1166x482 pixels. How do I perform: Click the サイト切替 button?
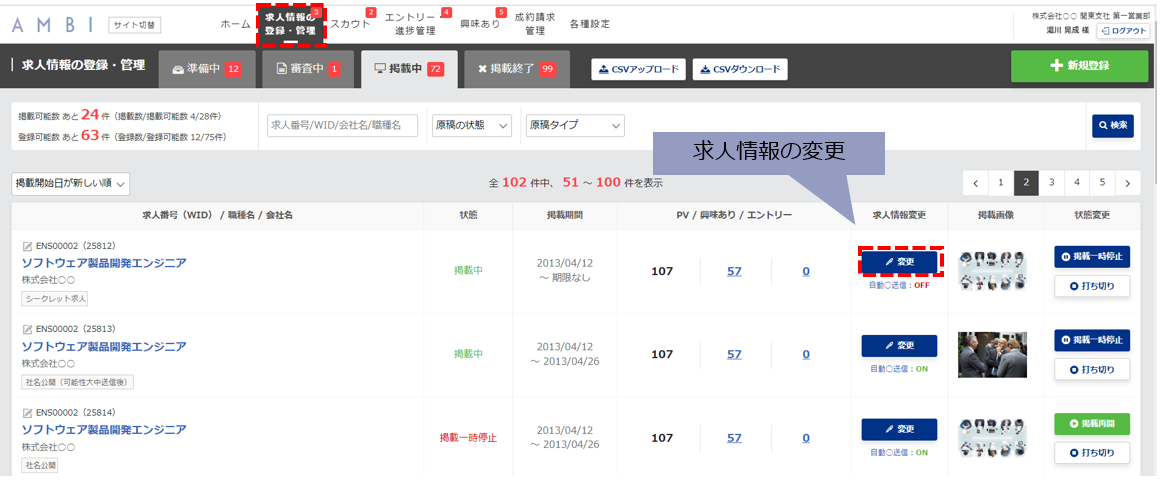(135, 25)
